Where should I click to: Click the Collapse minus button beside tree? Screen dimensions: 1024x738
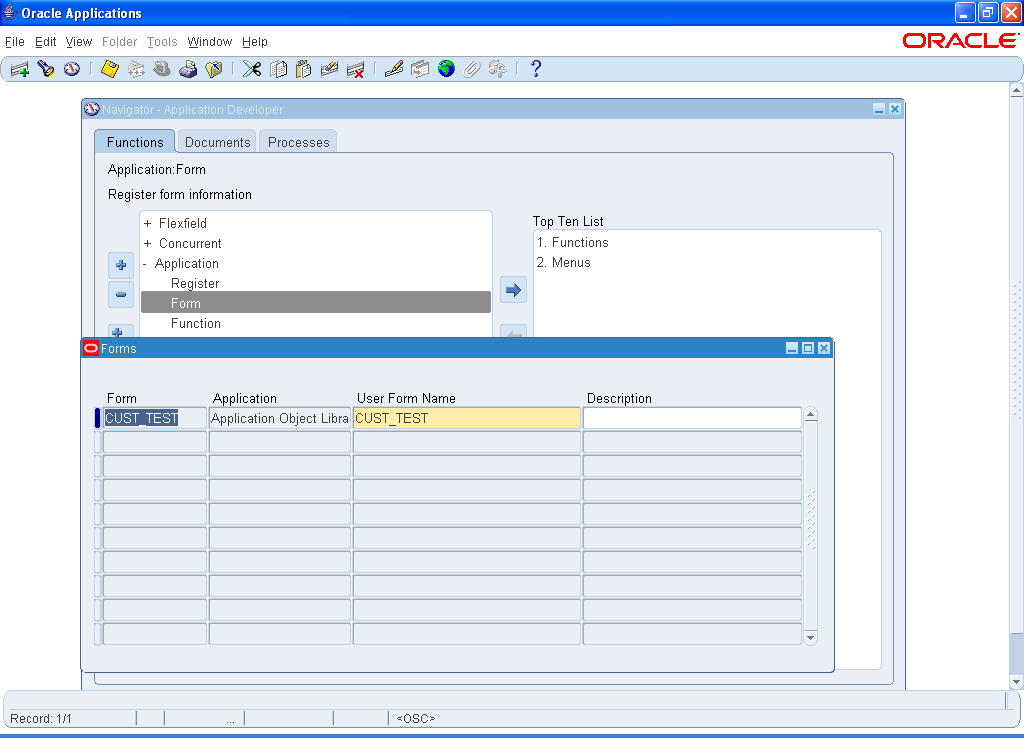click(121, 295)
